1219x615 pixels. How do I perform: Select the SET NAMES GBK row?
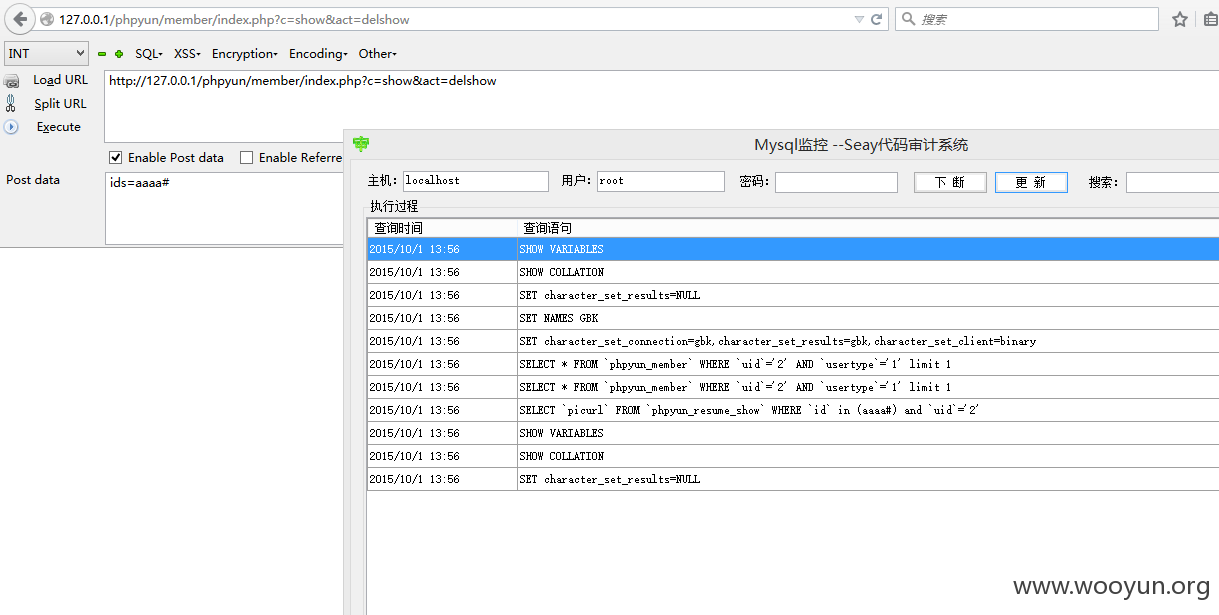(793, 318)
